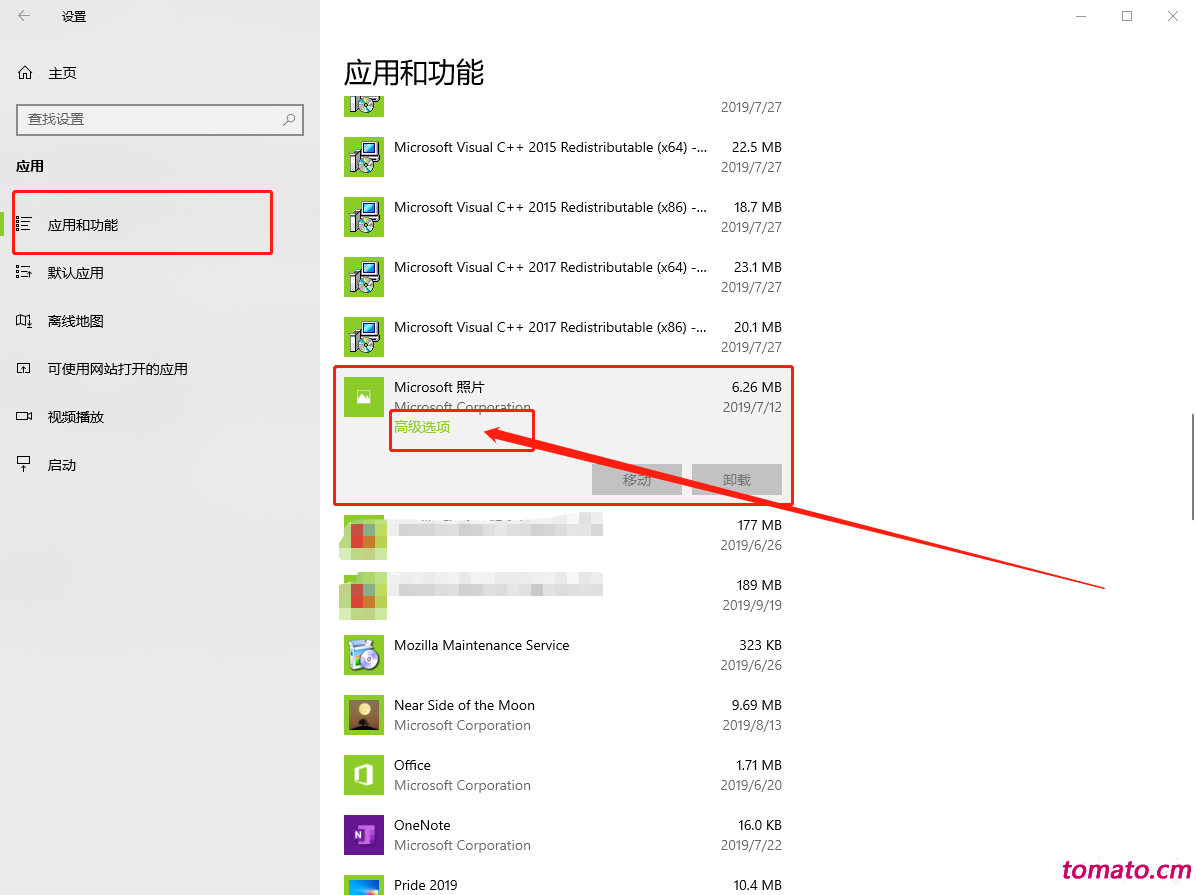Click the 16.0 KB size value
The height and width of the screenshot is (895, 1196).
point(760,826)
